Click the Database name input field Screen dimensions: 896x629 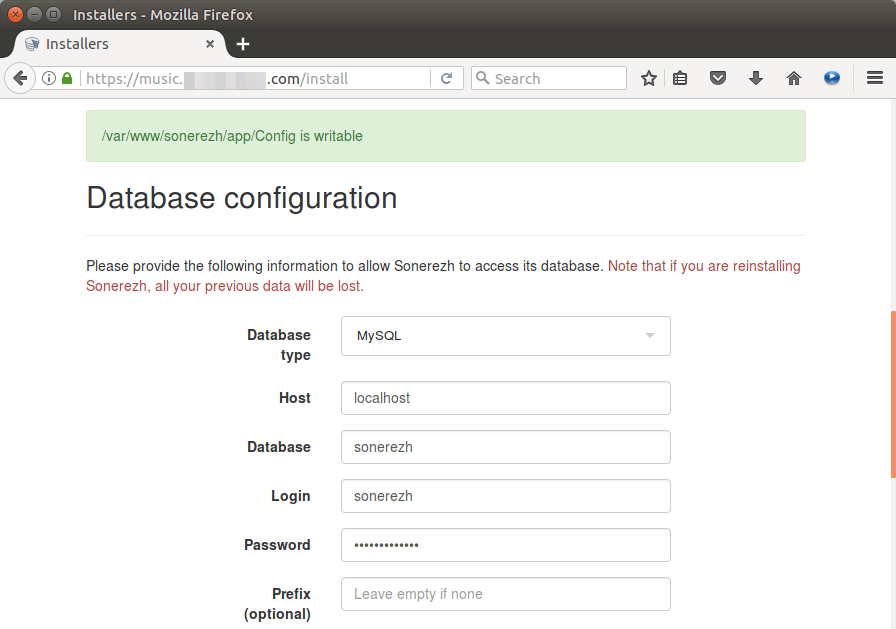[x=505, y=447]
